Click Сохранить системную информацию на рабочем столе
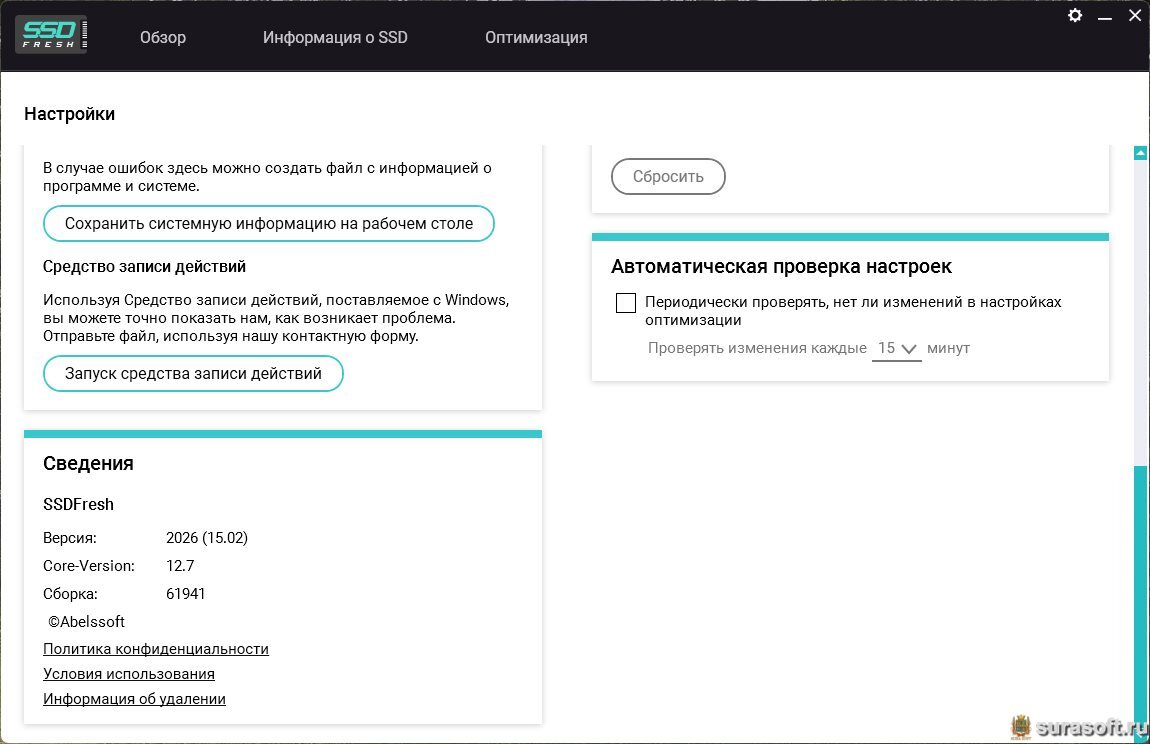Viewport: 1150px width, 744px height. pos(268,224)
